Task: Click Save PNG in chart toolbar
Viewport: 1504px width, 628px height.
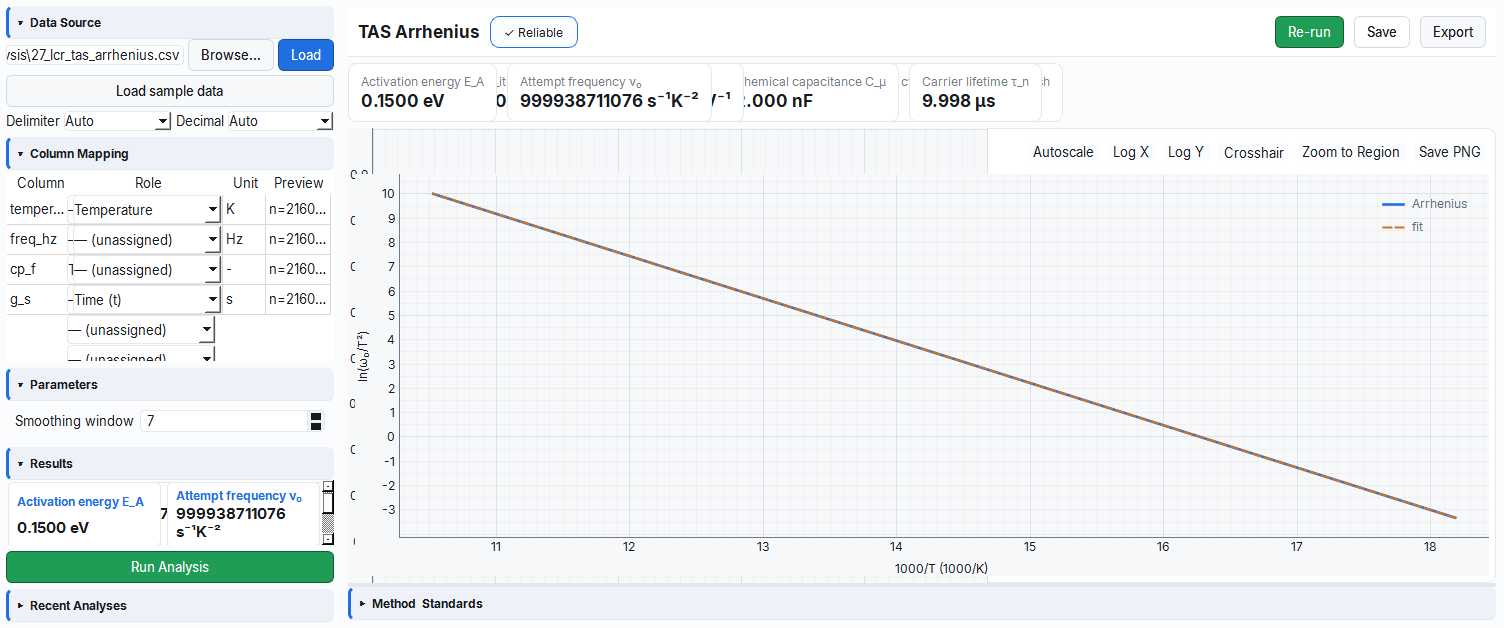Action: click(x=1450, y=152)
